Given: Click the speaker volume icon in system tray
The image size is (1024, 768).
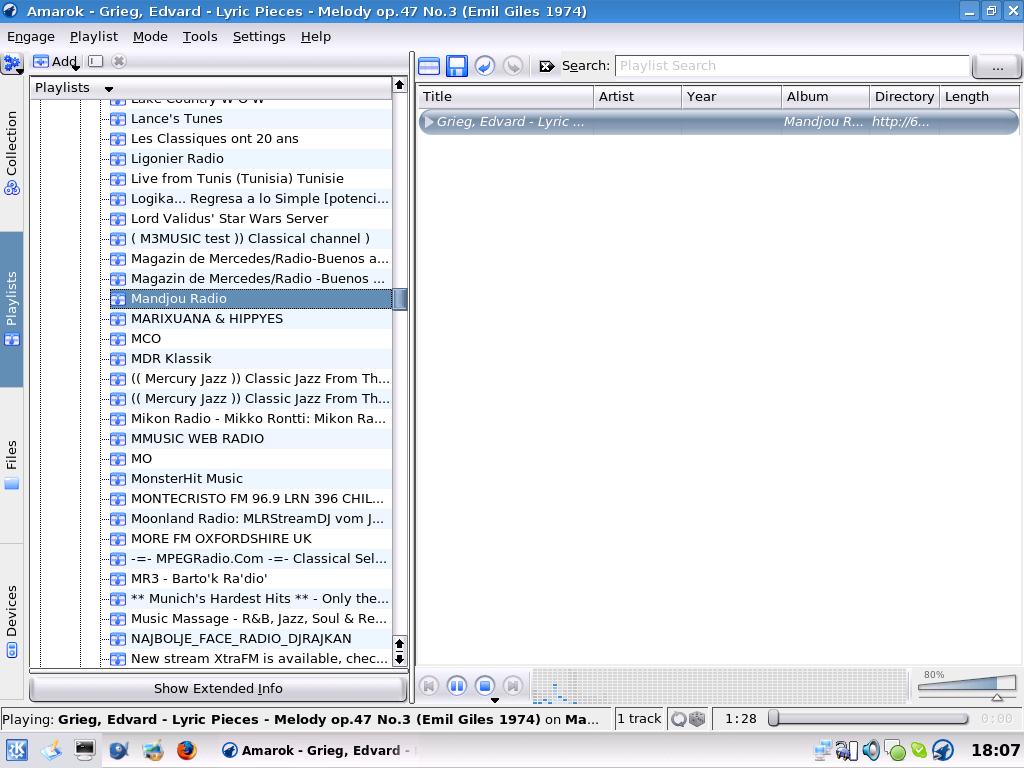Looking at the screenshot, I should pyautogui.click(x=871, y=751).
